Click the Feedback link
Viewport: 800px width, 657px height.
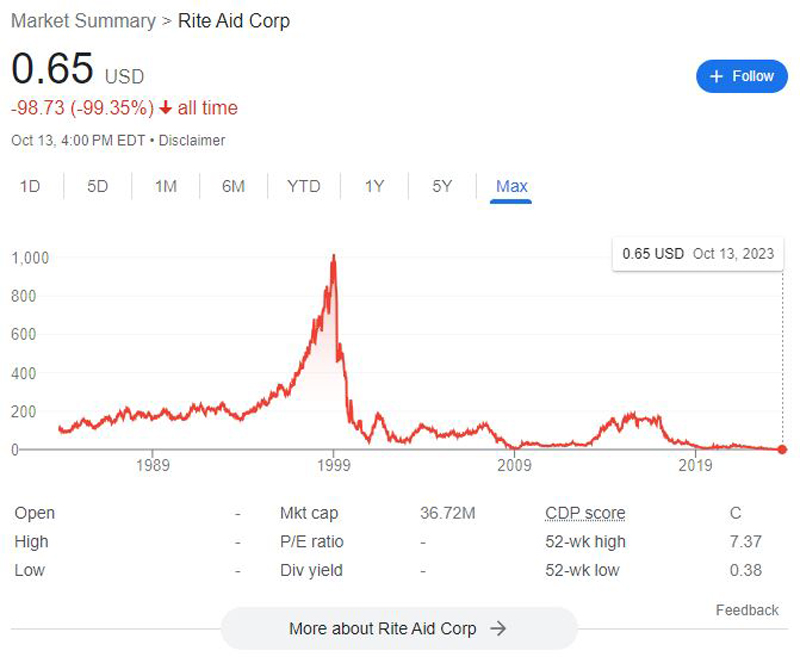pyautogui.click(x=747, y=610)
